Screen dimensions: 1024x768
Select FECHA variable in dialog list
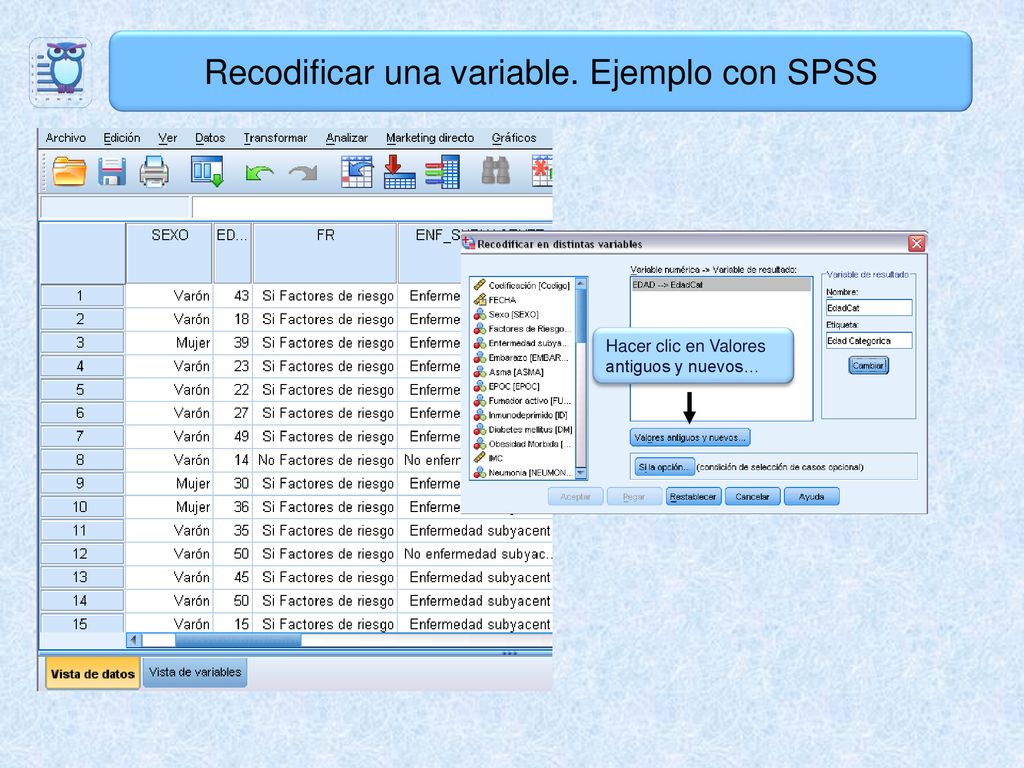(x=495, y=300)
